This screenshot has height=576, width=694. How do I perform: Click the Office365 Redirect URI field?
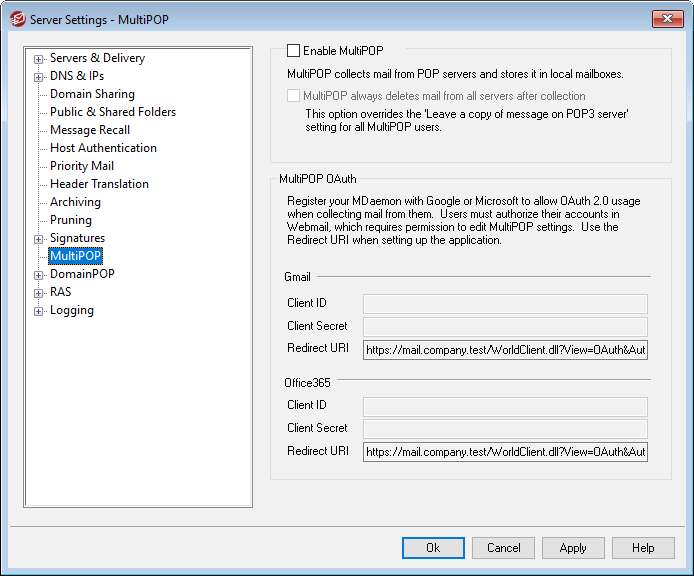click(x=505, y=452)
